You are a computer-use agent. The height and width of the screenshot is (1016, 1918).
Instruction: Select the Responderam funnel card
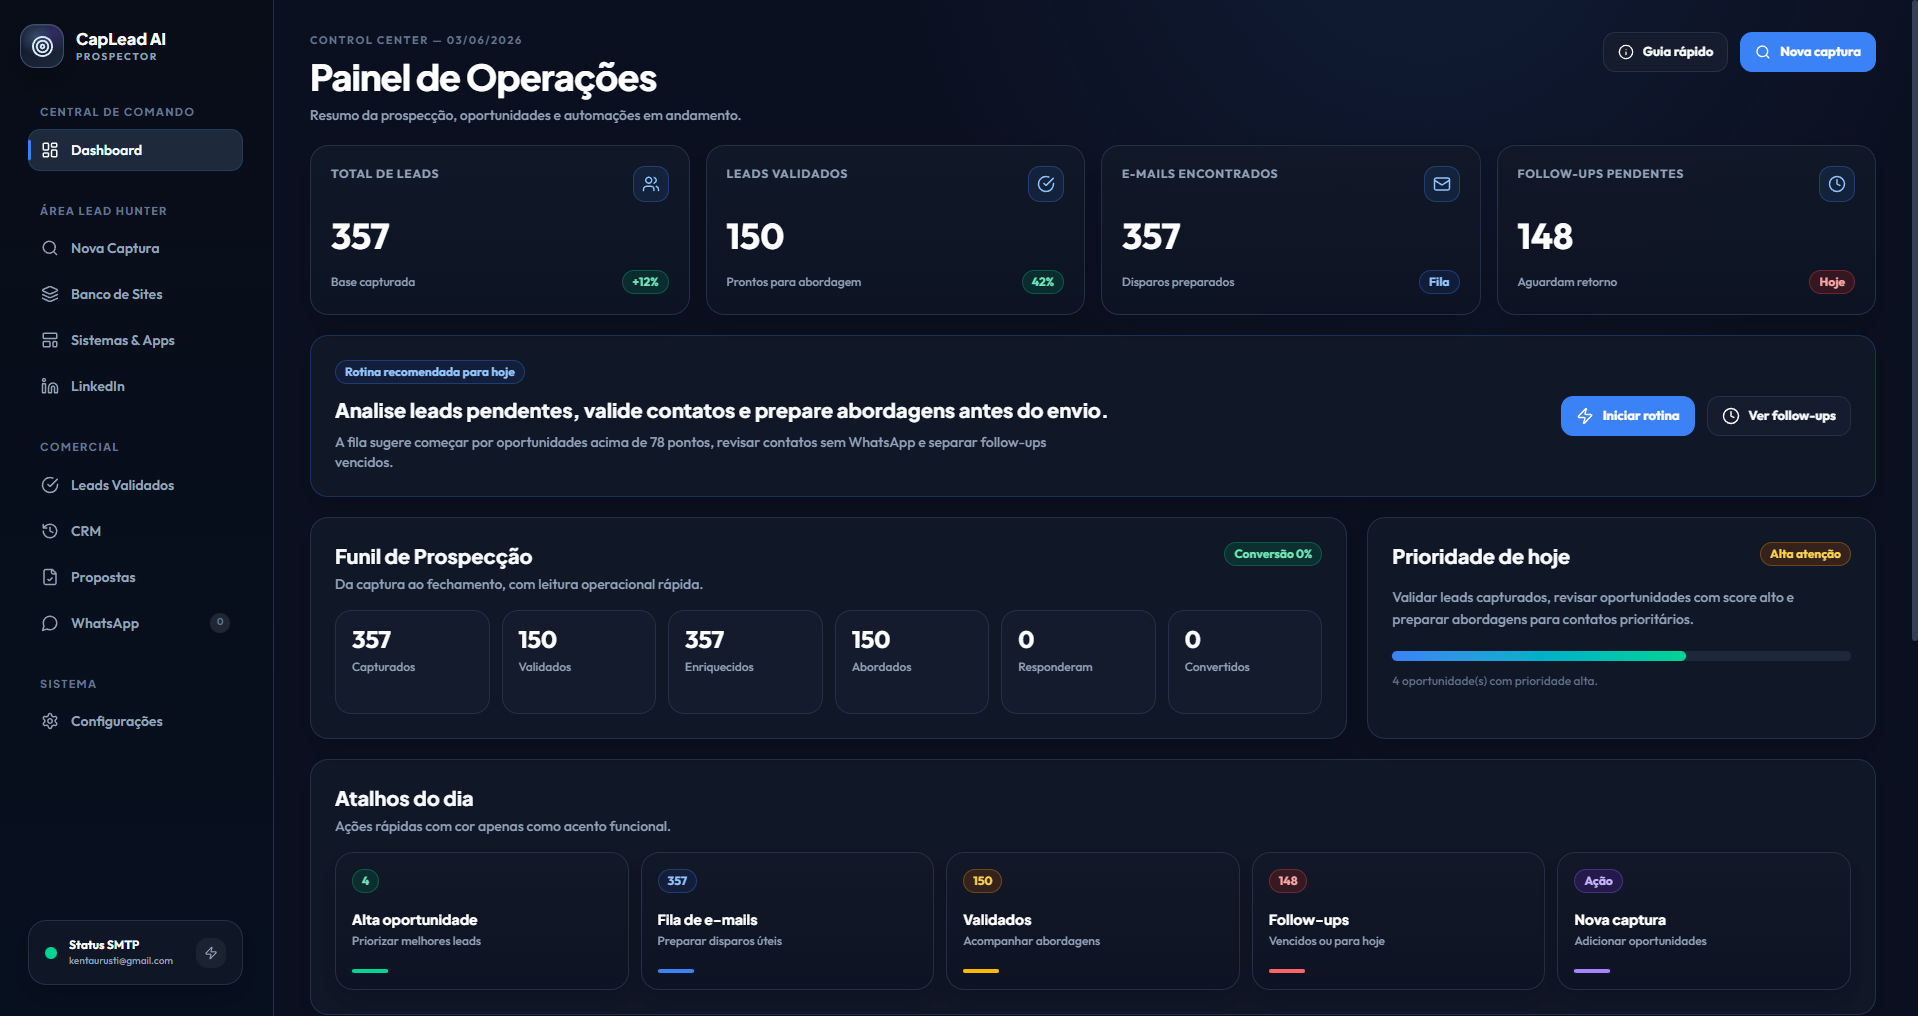[1078, 662]
